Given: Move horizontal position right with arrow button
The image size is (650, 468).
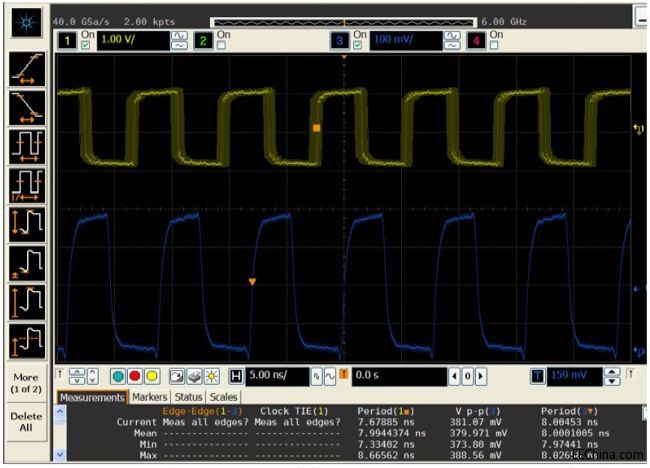Looking at the screenshot, I should [x=481, y=376].
